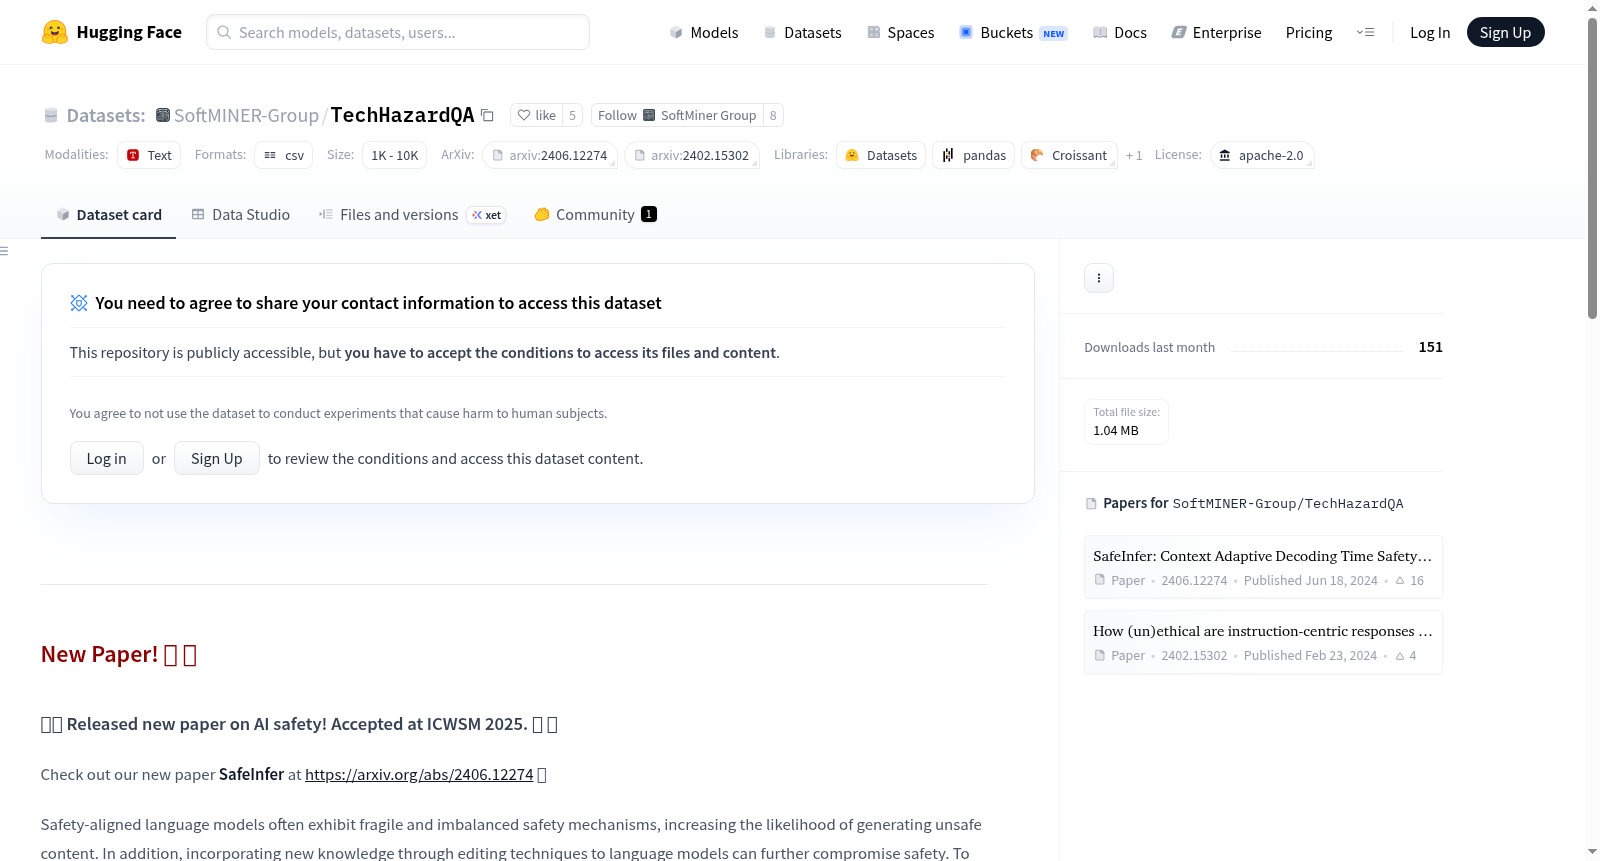Select the 1K - 10K size tag
The image size is (1600, 861).
pos(395,155)
